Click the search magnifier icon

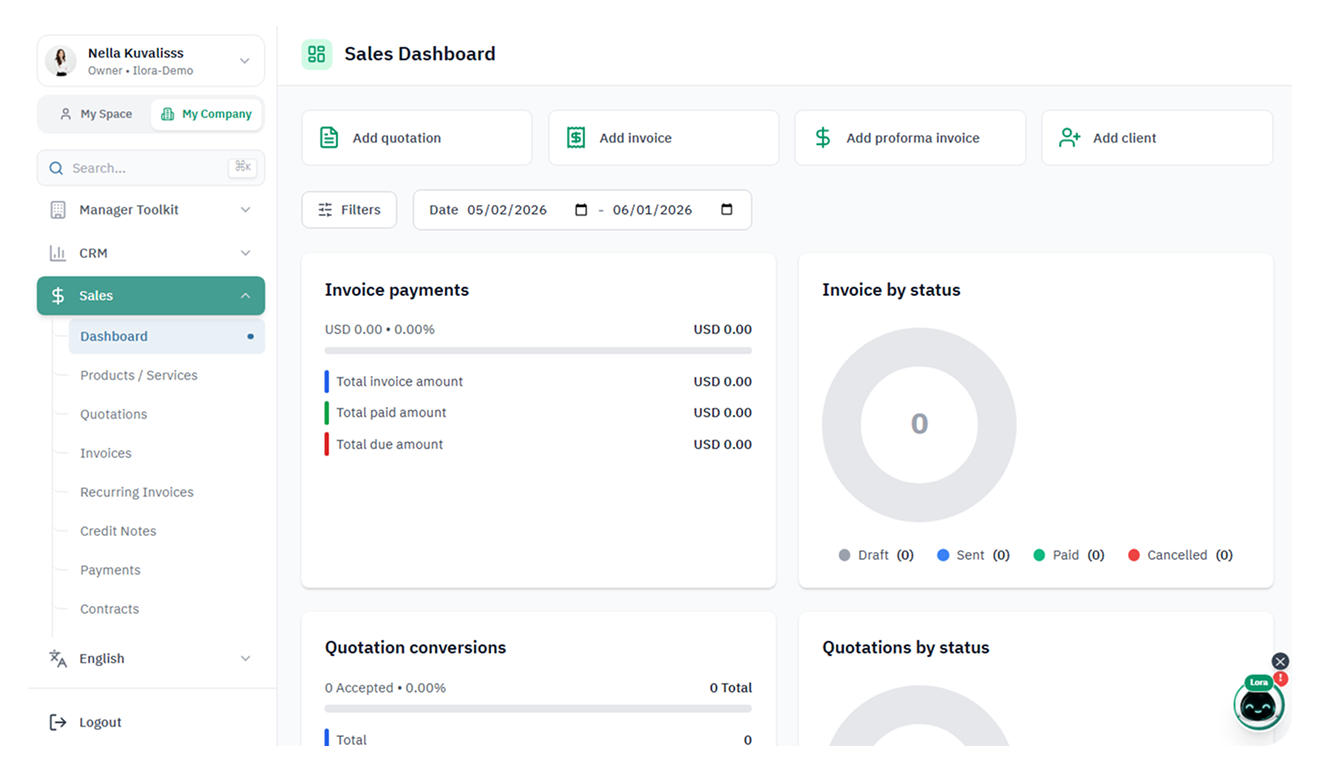[56, 168]
